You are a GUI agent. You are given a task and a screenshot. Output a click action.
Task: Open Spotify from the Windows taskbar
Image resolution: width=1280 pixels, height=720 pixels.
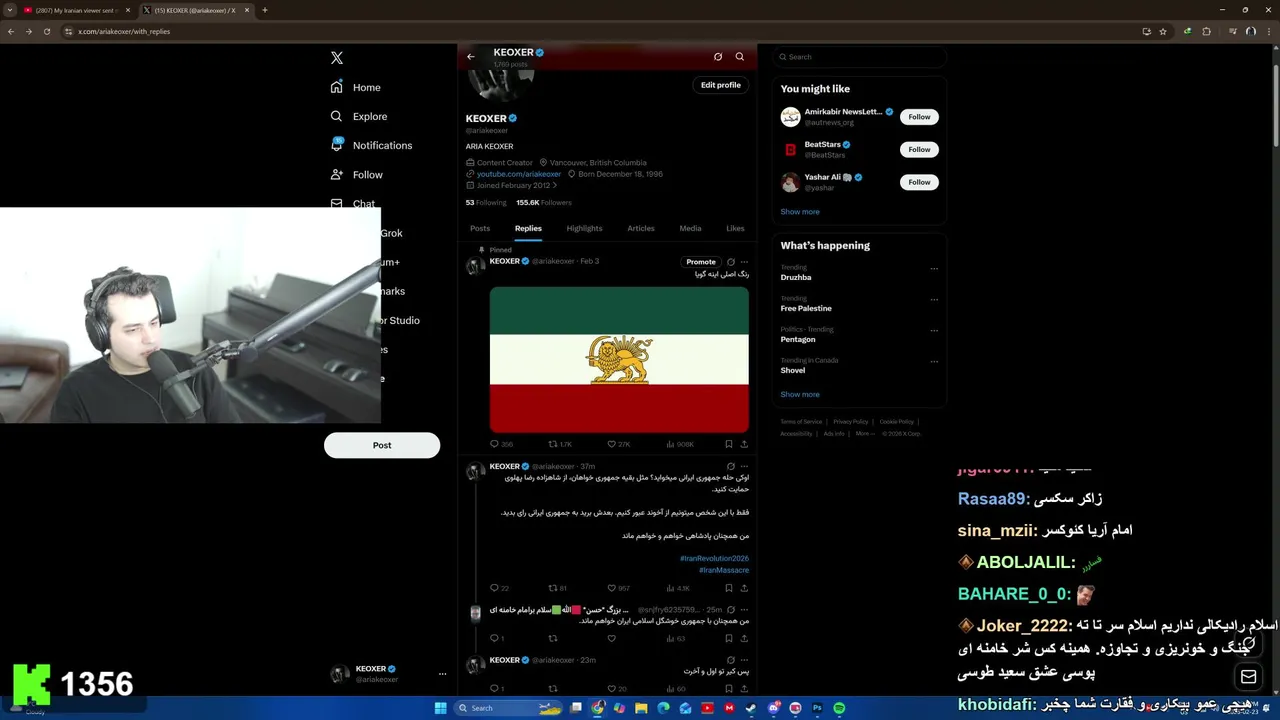tap(839, 708)
